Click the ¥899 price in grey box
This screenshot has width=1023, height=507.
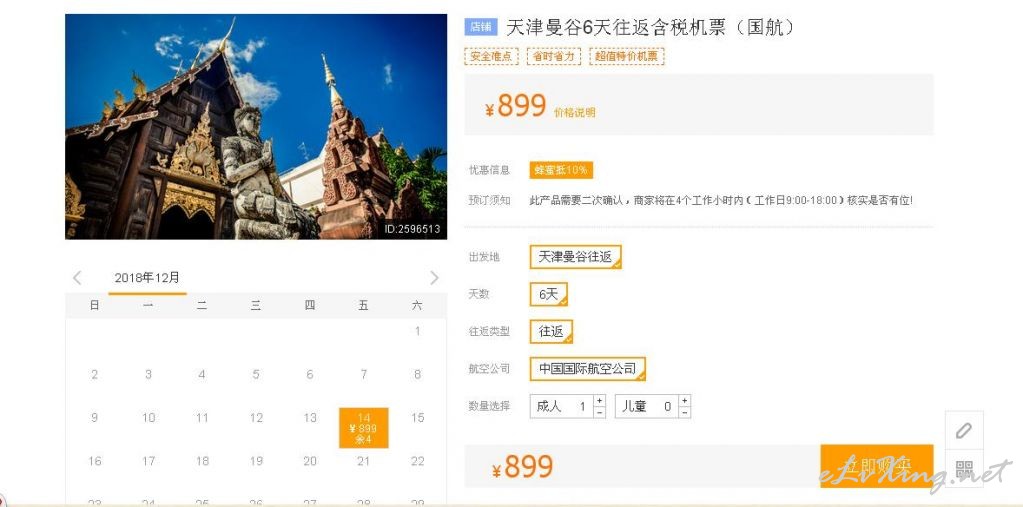(x=515, y=106)
